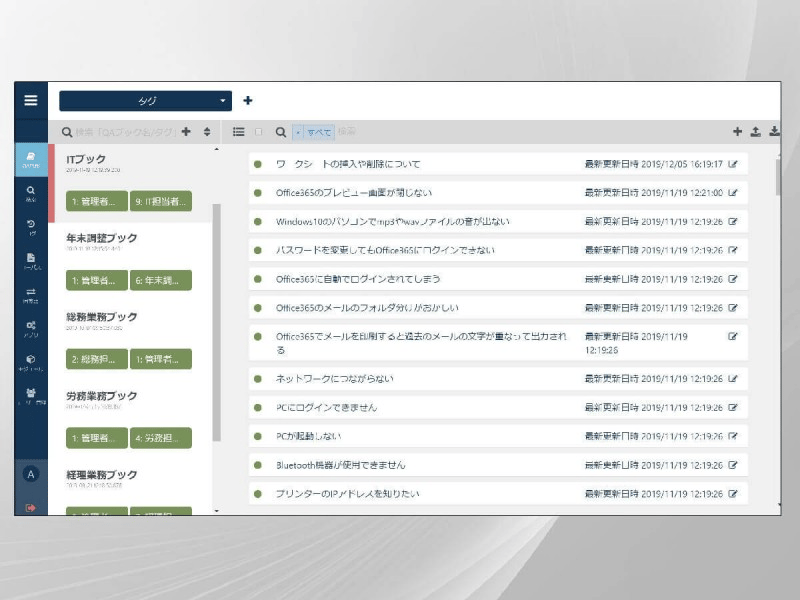The image size is (800, 600).
Task: Click book list scroll-down arrow
Action: click(x=217, y=511)
